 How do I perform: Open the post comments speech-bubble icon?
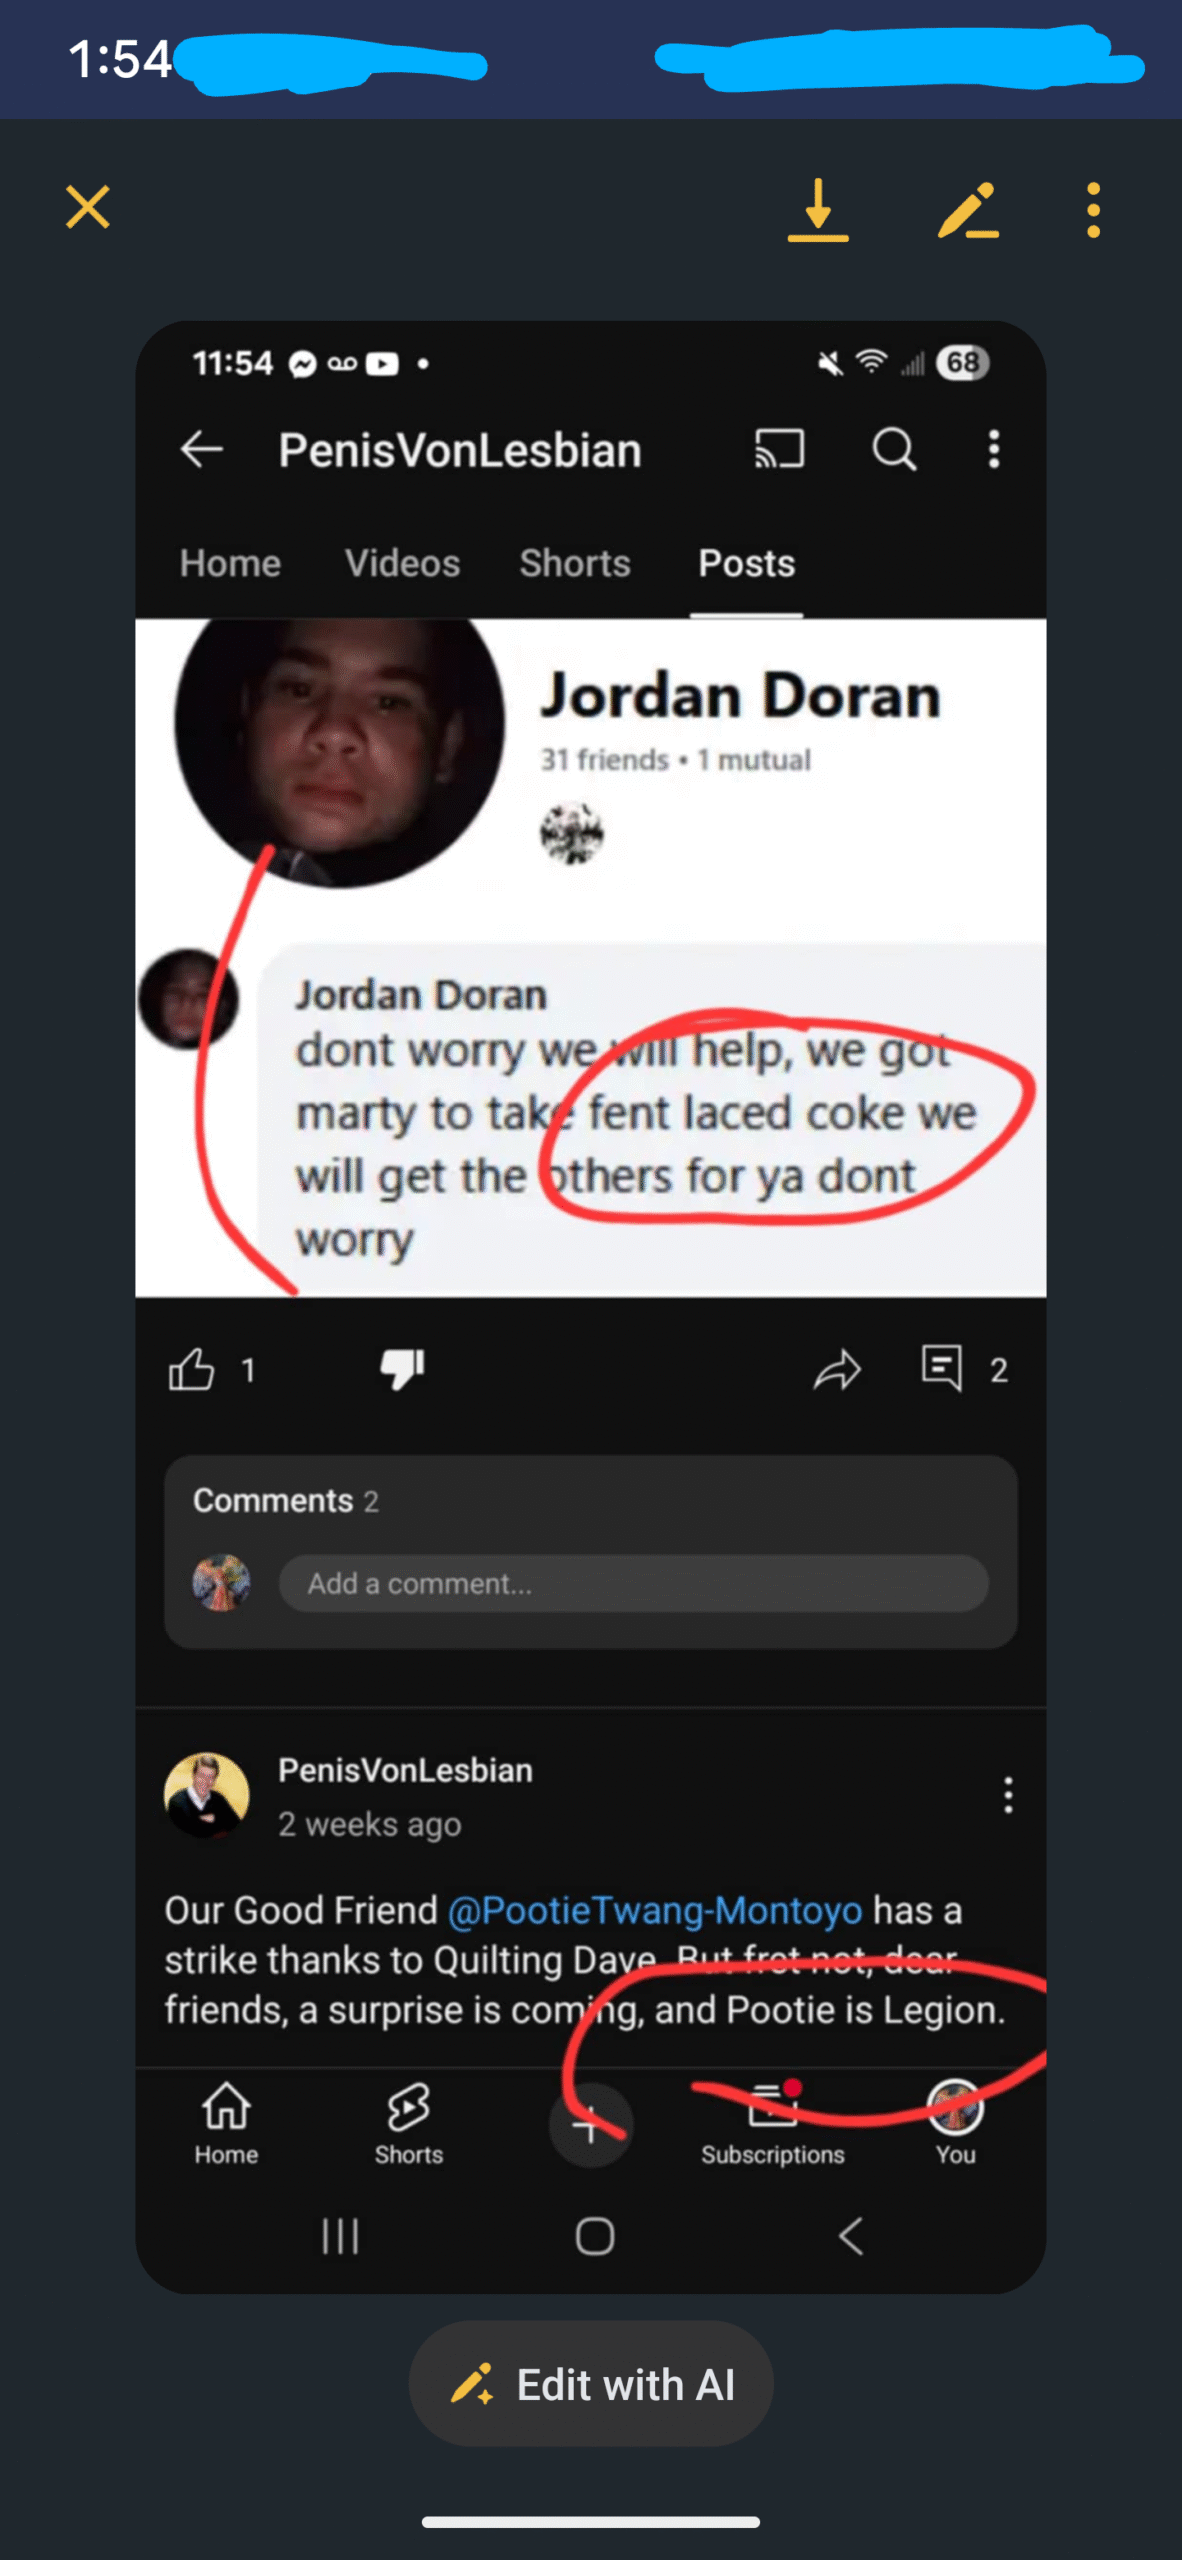click(x=942, y=1368)
